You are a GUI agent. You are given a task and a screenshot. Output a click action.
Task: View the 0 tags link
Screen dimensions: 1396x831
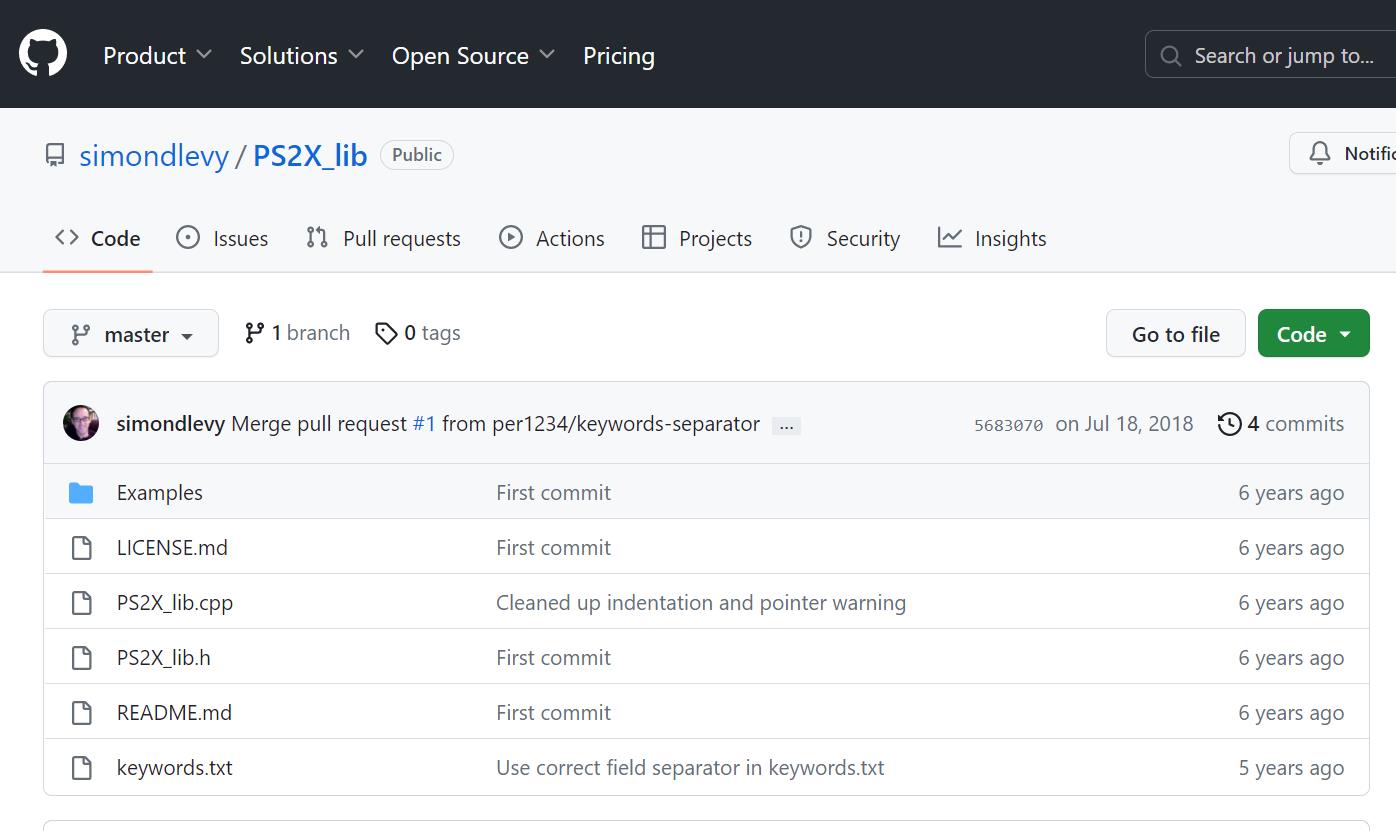click(x=418, y=333)
